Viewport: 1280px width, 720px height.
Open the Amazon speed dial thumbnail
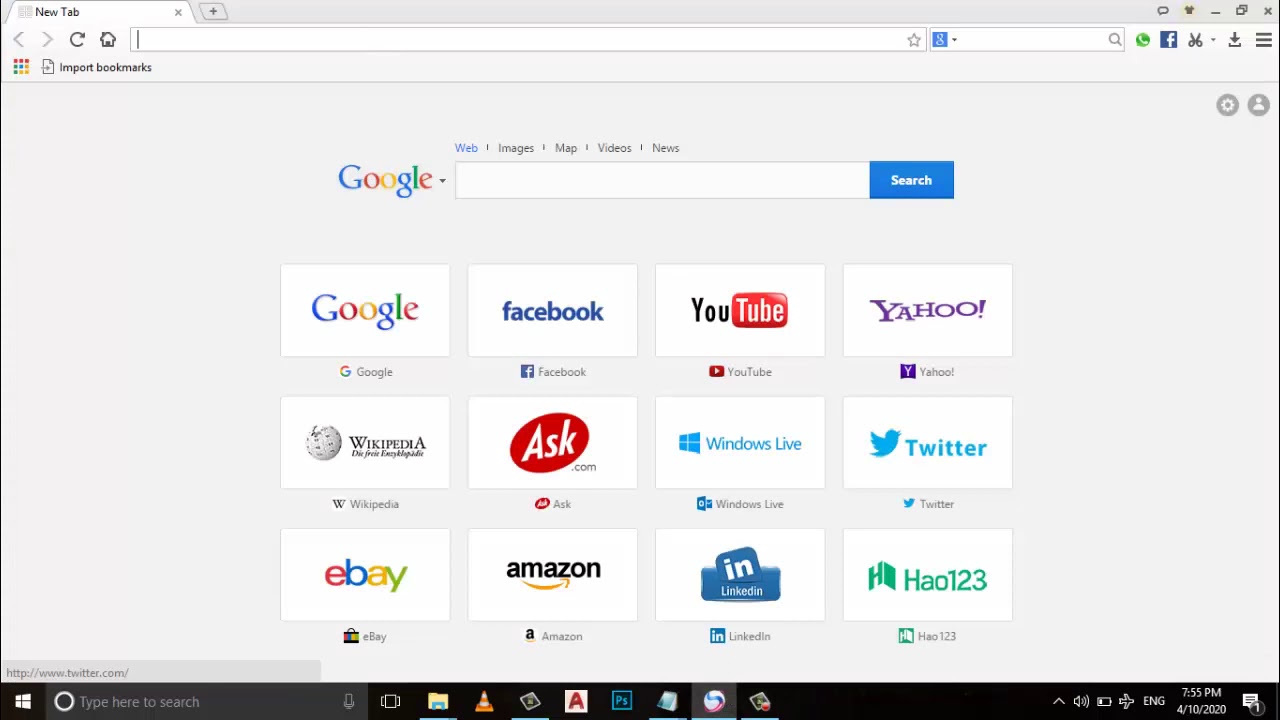(x=553, y=575)
